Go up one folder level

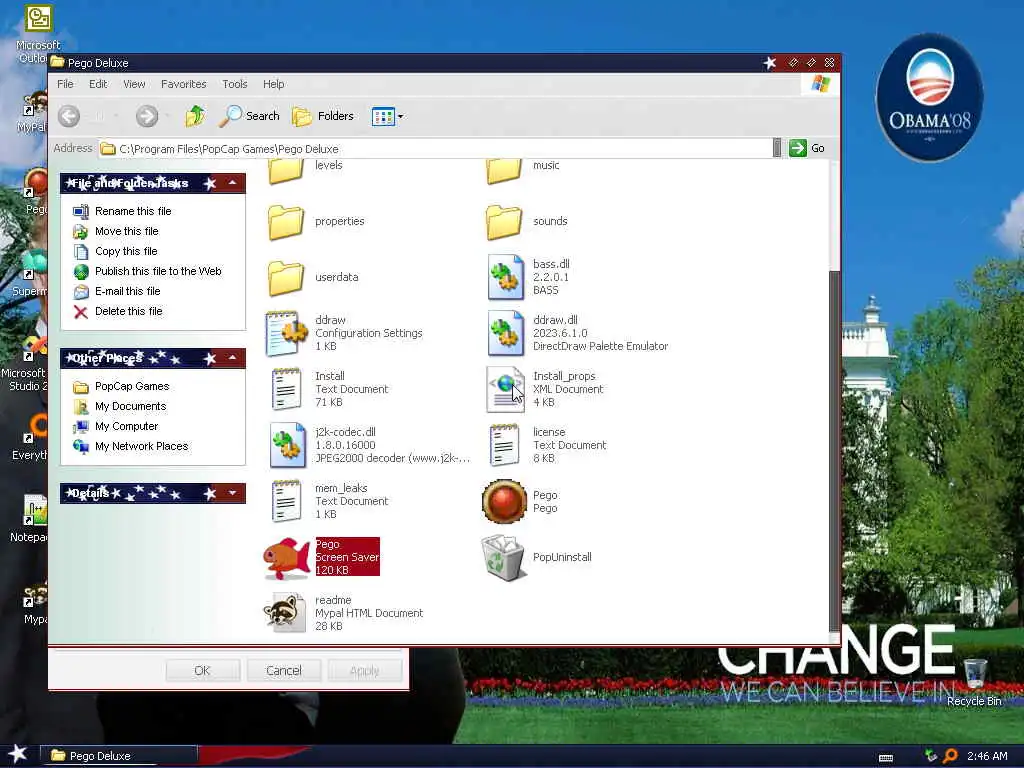[x=195, y=116]
